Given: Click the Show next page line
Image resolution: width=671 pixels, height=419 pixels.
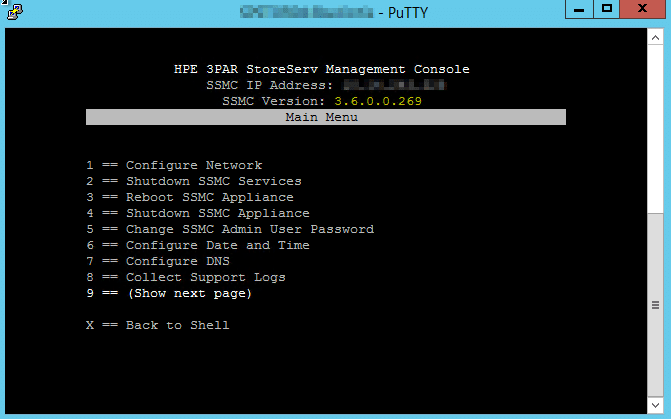Looking at the screenshot, I should coord(170,293).
